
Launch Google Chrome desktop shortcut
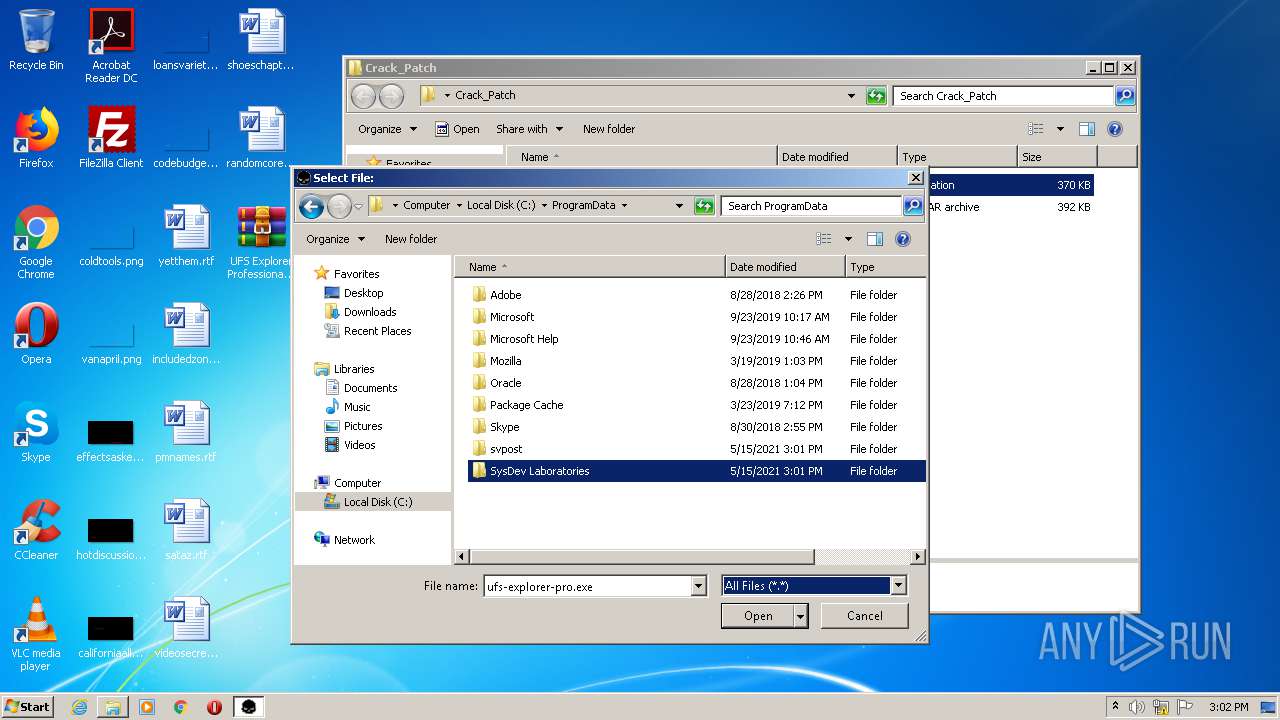click(x=36, y=242)
